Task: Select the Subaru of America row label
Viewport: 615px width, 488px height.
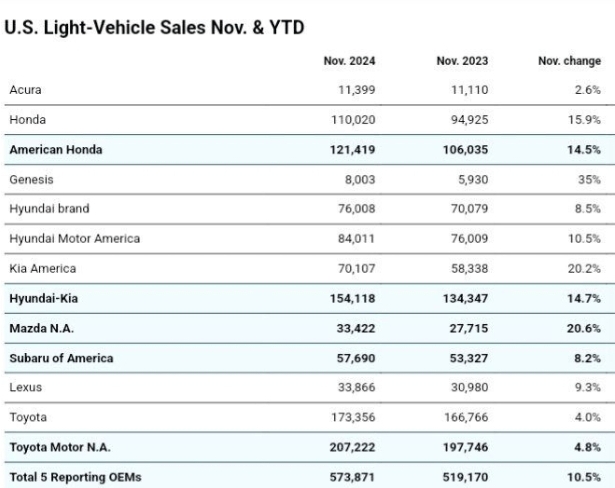Action: 61,358
